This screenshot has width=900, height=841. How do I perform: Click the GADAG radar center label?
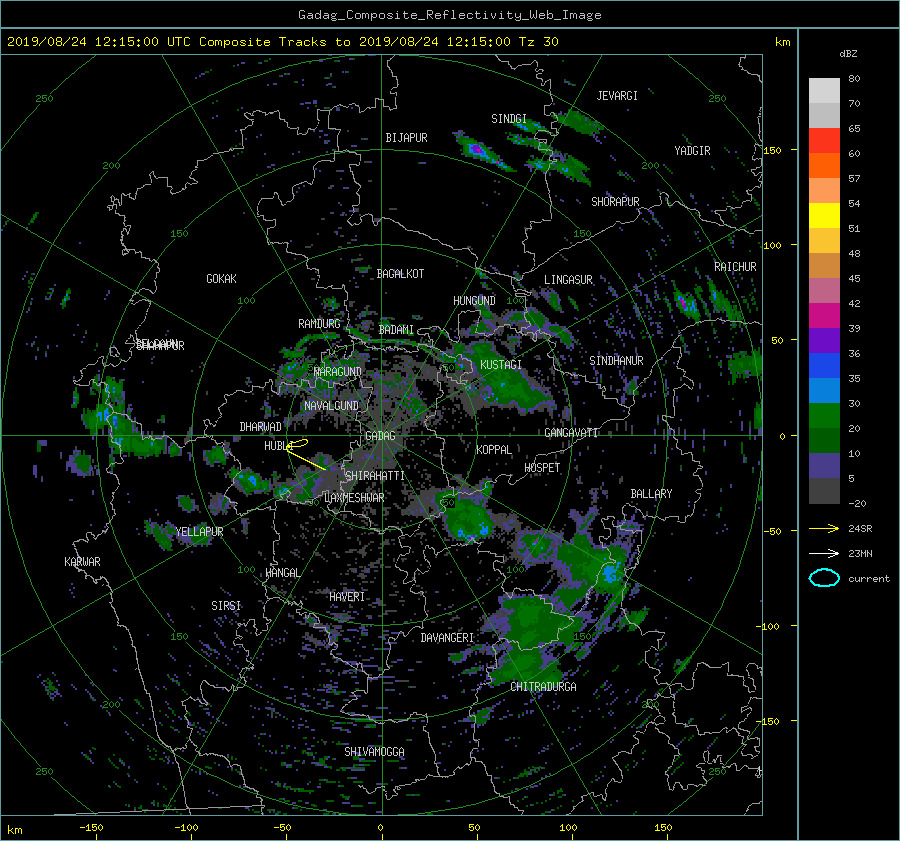tap(380, 436)
